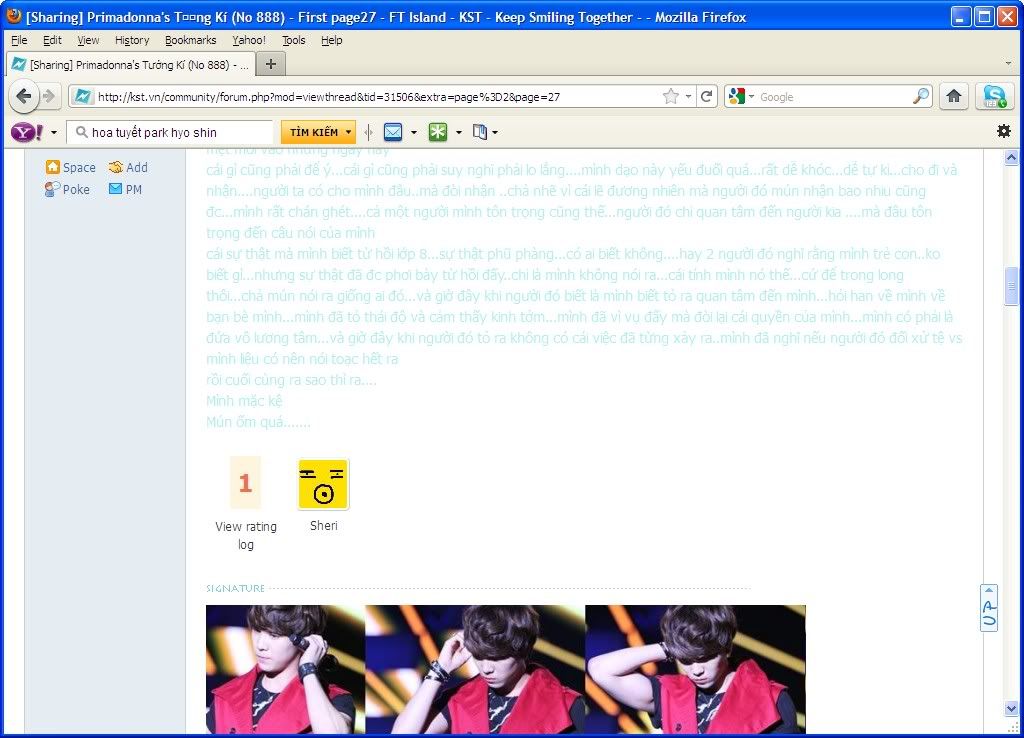The image size is (1024, 738).
Task: Expand the bookmarks book icon dropdown arrow
Action: 495,133
